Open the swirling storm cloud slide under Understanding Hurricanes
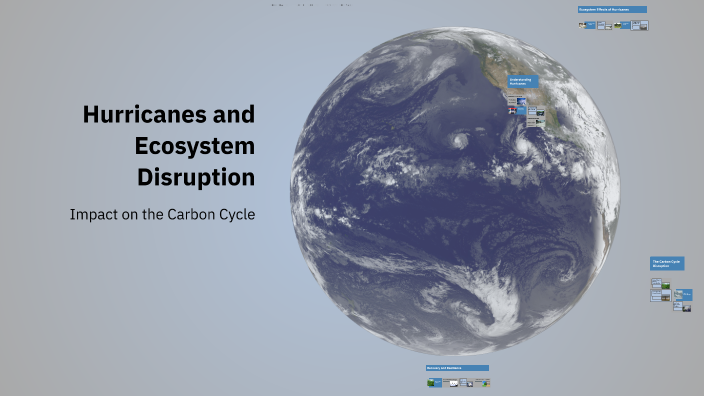704x396 pixels. click(517, 100)
